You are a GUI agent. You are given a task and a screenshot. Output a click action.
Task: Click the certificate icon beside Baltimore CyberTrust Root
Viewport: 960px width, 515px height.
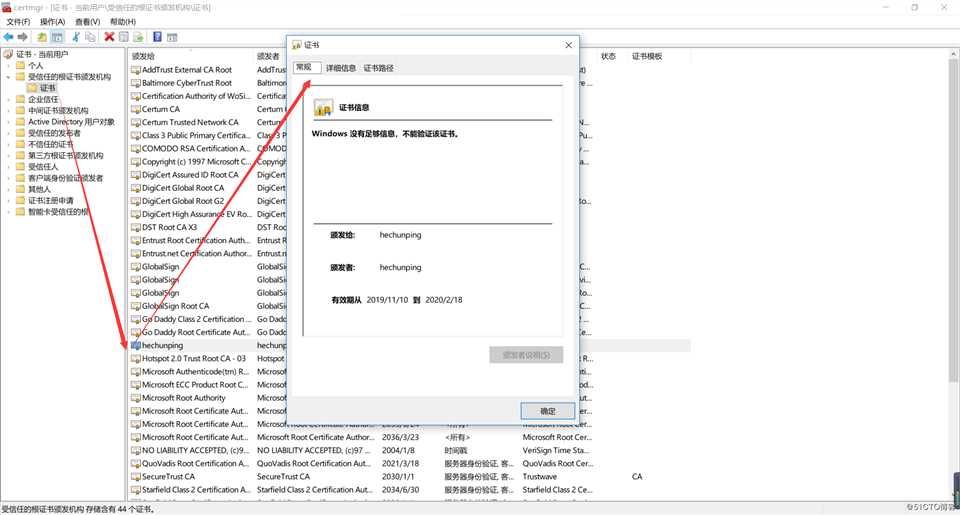click(135, 83)
